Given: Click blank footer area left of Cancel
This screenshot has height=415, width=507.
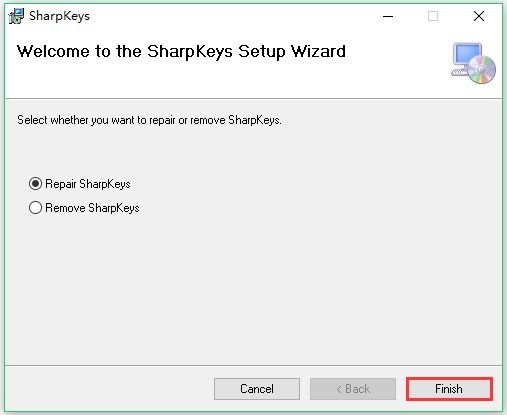Looking at the screenshot, I should pos(107,389).
